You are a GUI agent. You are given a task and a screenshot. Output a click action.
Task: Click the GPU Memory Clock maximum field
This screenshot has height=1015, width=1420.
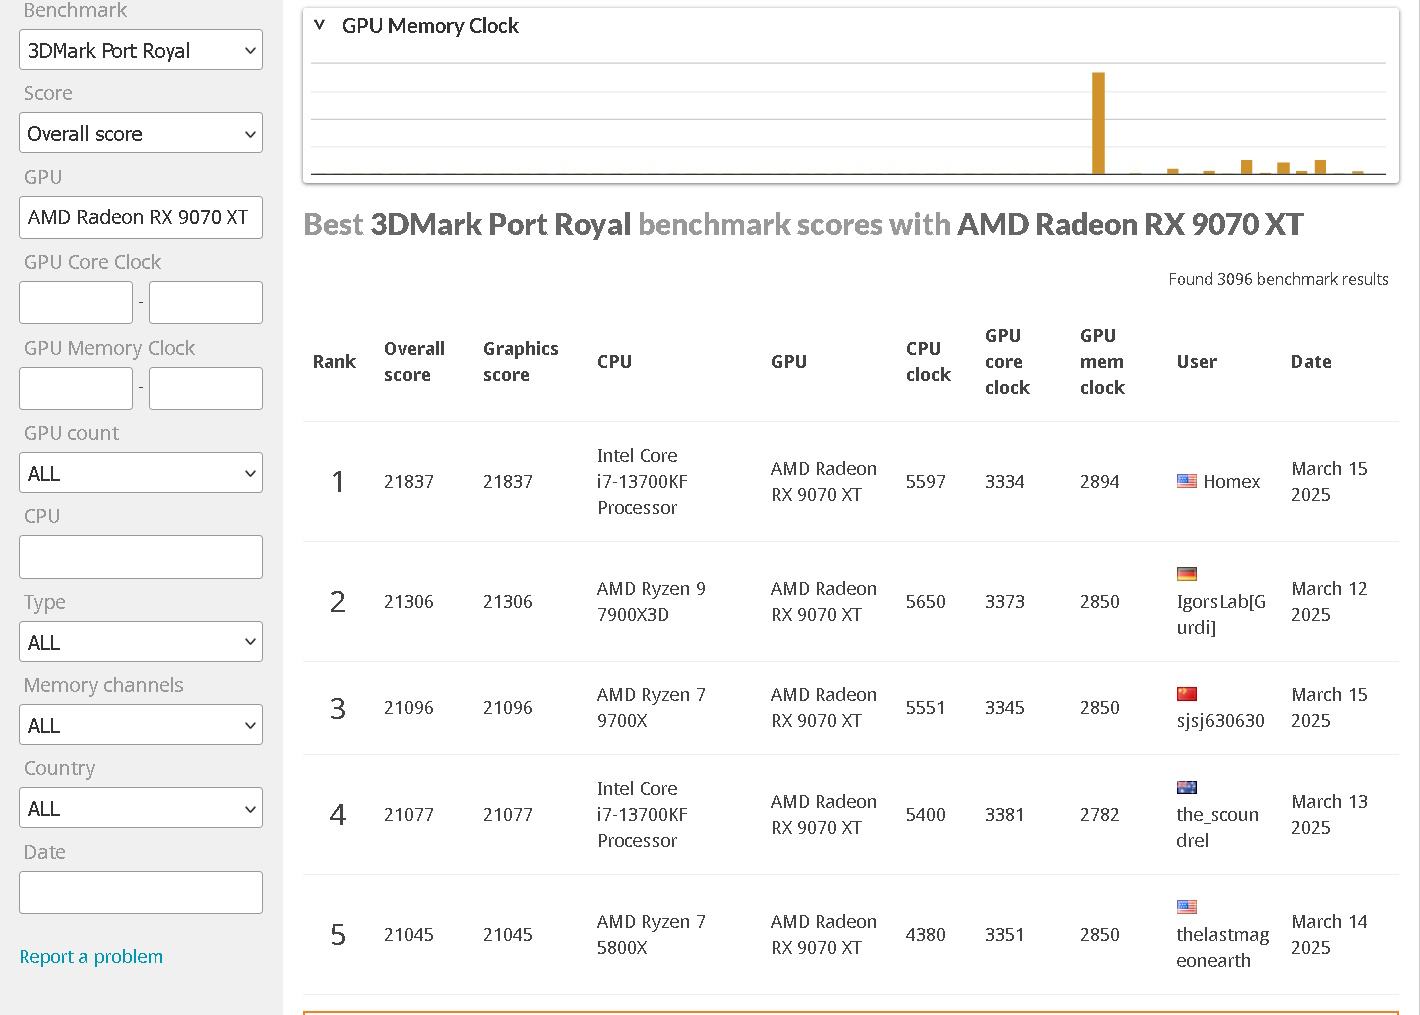tap(205, 388)
